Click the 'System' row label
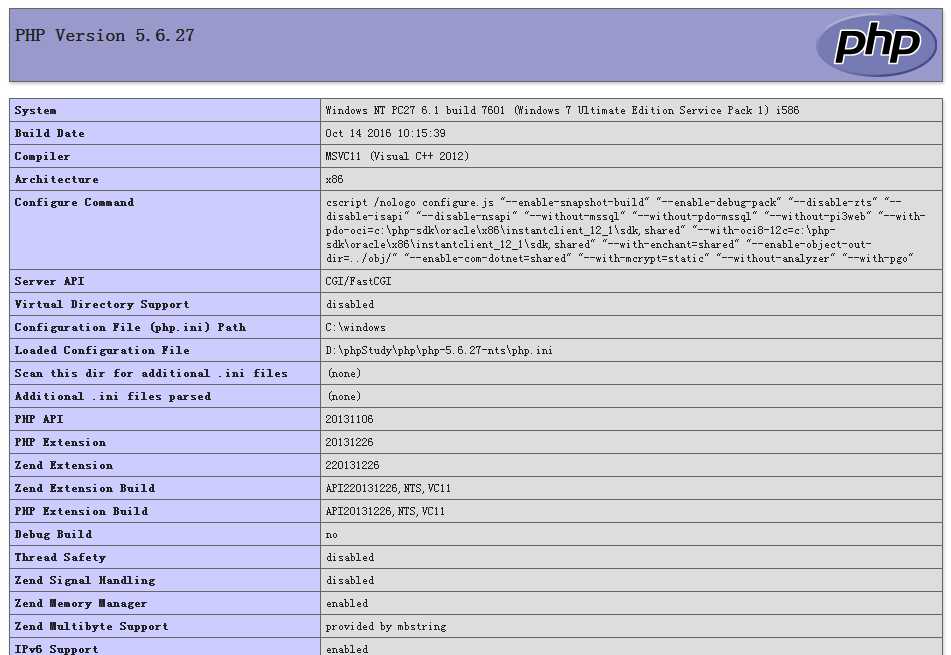The width and height of the screenshot is (951, 655). click(x=35, y=110)
